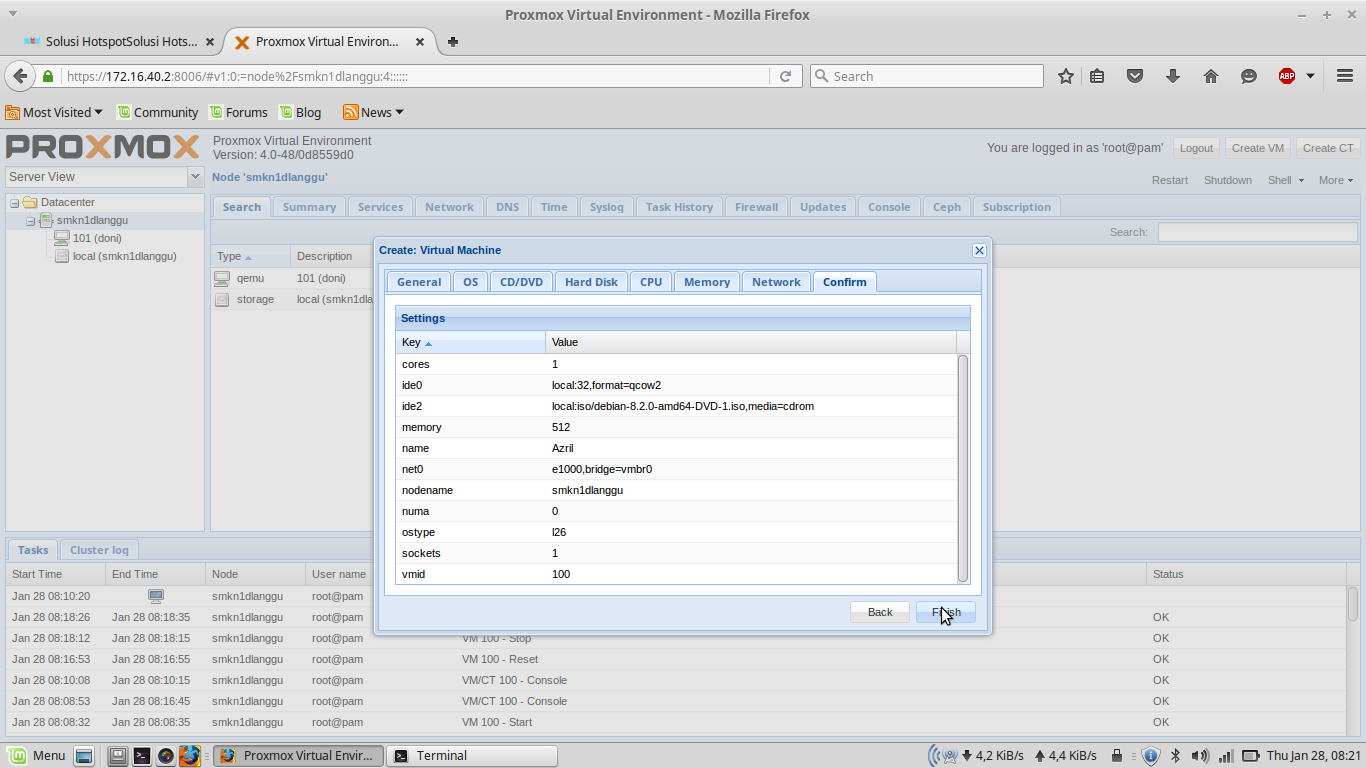
Task: Click the Restart node button
Action: click(x=1170, y=180)
